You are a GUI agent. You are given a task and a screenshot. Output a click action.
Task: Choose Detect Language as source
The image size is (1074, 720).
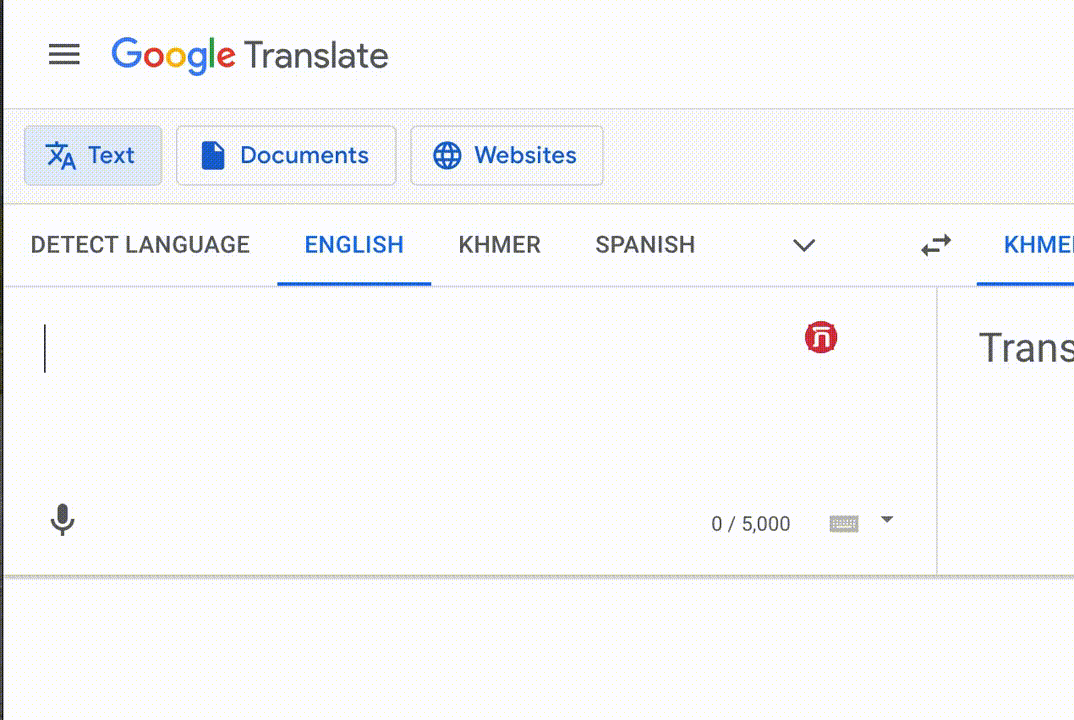140,245
